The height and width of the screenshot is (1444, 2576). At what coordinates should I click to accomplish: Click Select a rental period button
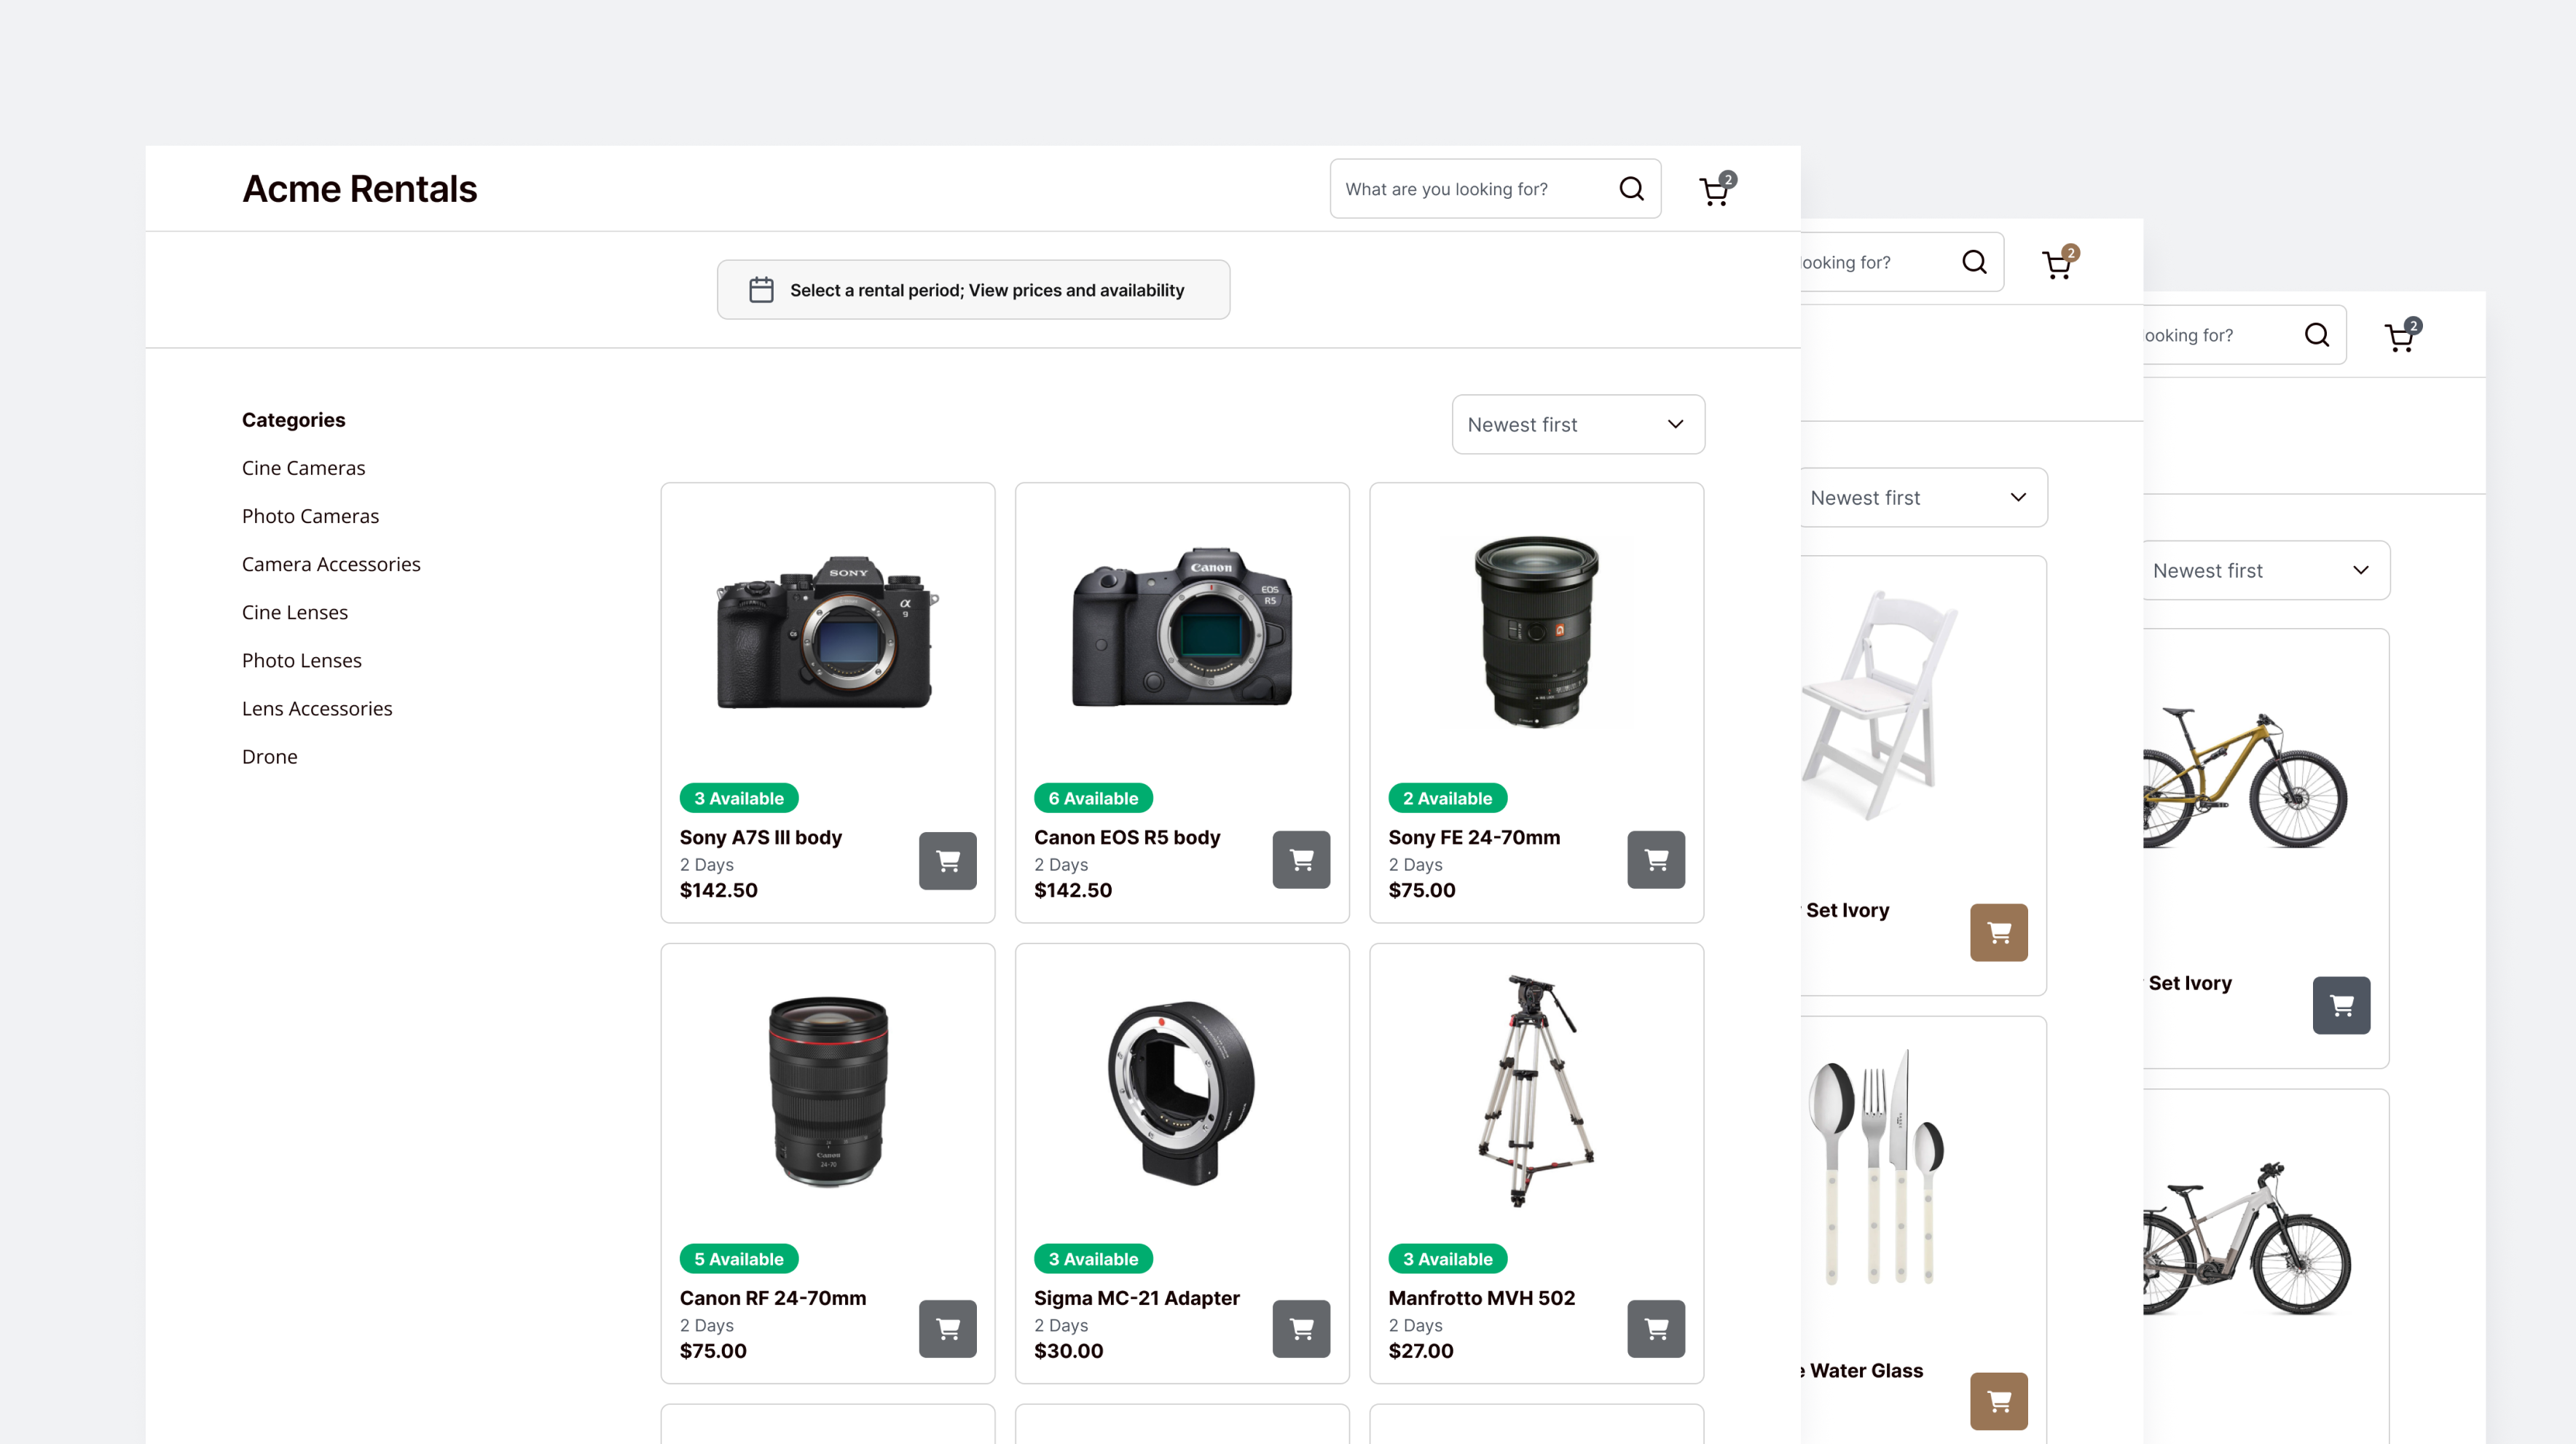(972, 290)
